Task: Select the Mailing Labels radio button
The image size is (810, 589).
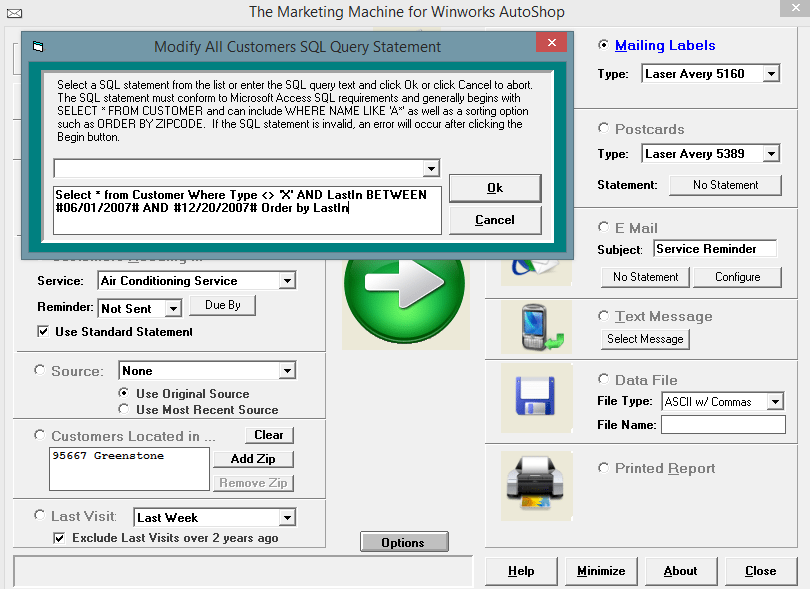Action: coord(604,45)
